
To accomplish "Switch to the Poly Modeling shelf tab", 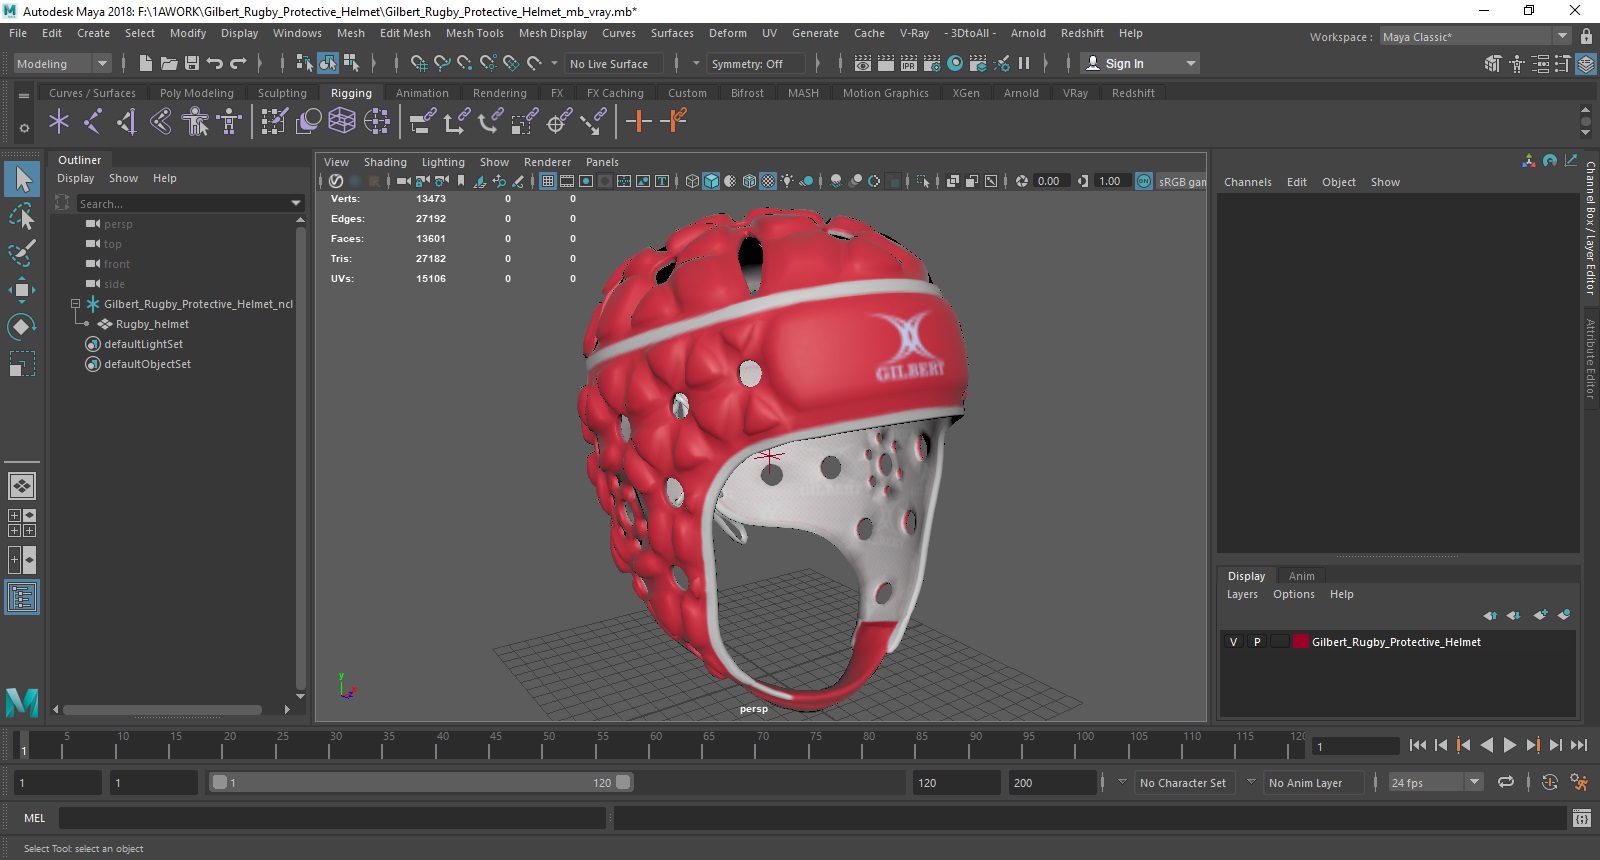I will (196, 93).
